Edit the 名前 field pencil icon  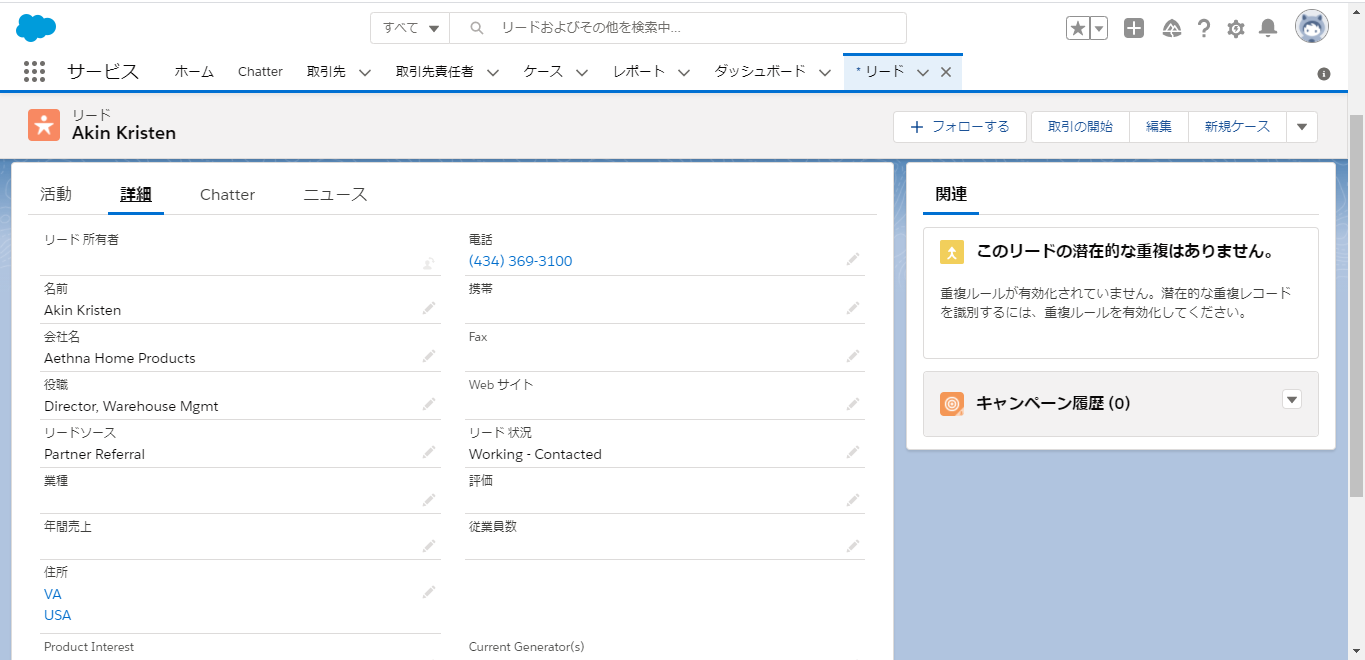[428, 309]
